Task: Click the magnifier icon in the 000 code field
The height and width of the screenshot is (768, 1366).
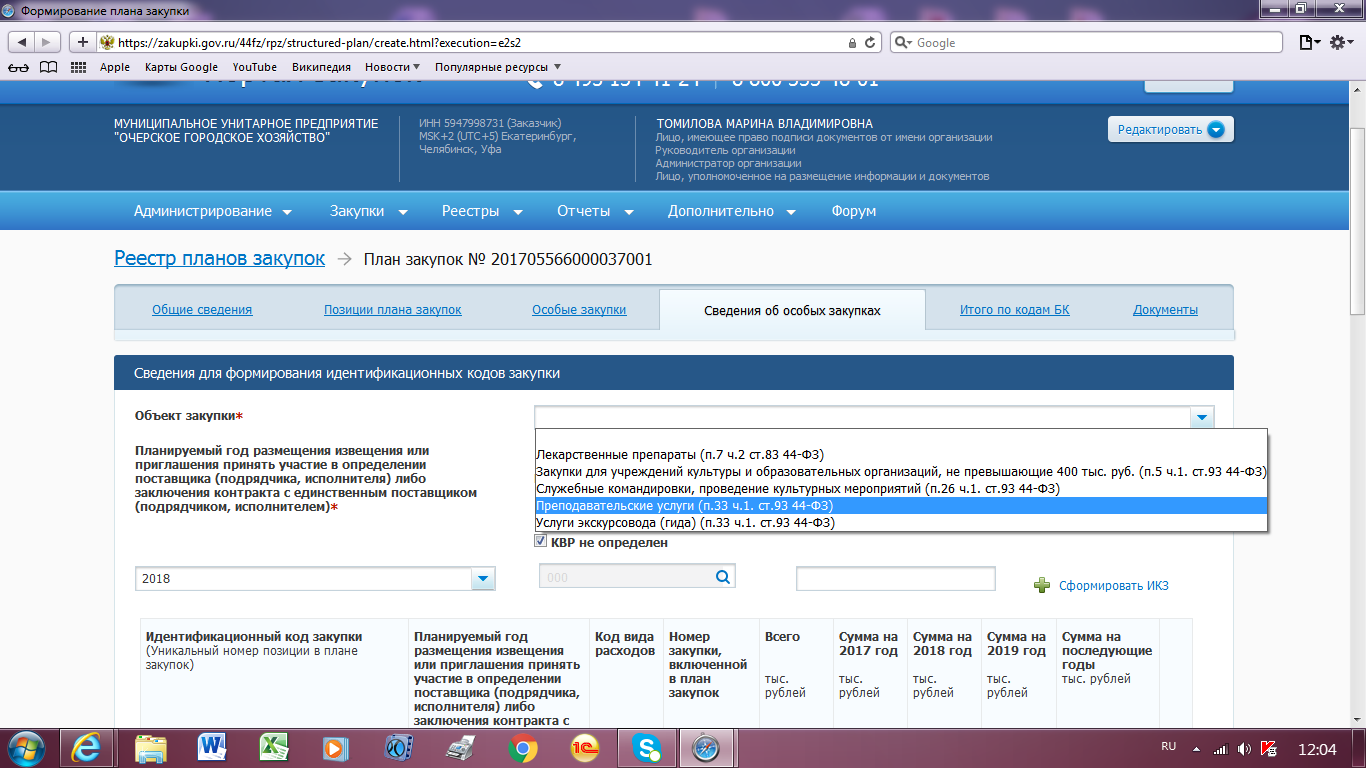Action: pos(722,576)
